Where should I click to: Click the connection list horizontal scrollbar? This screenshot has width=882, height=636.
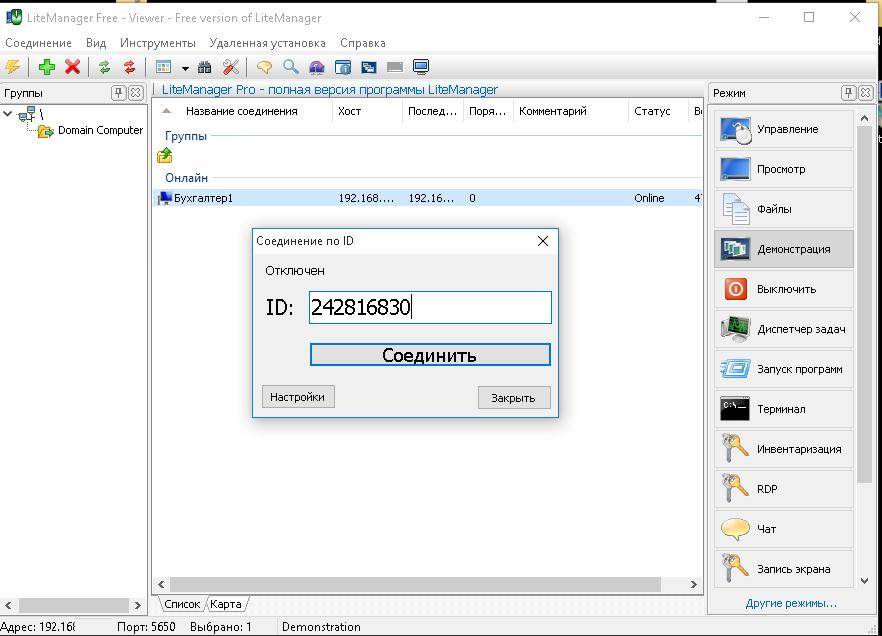415,584
